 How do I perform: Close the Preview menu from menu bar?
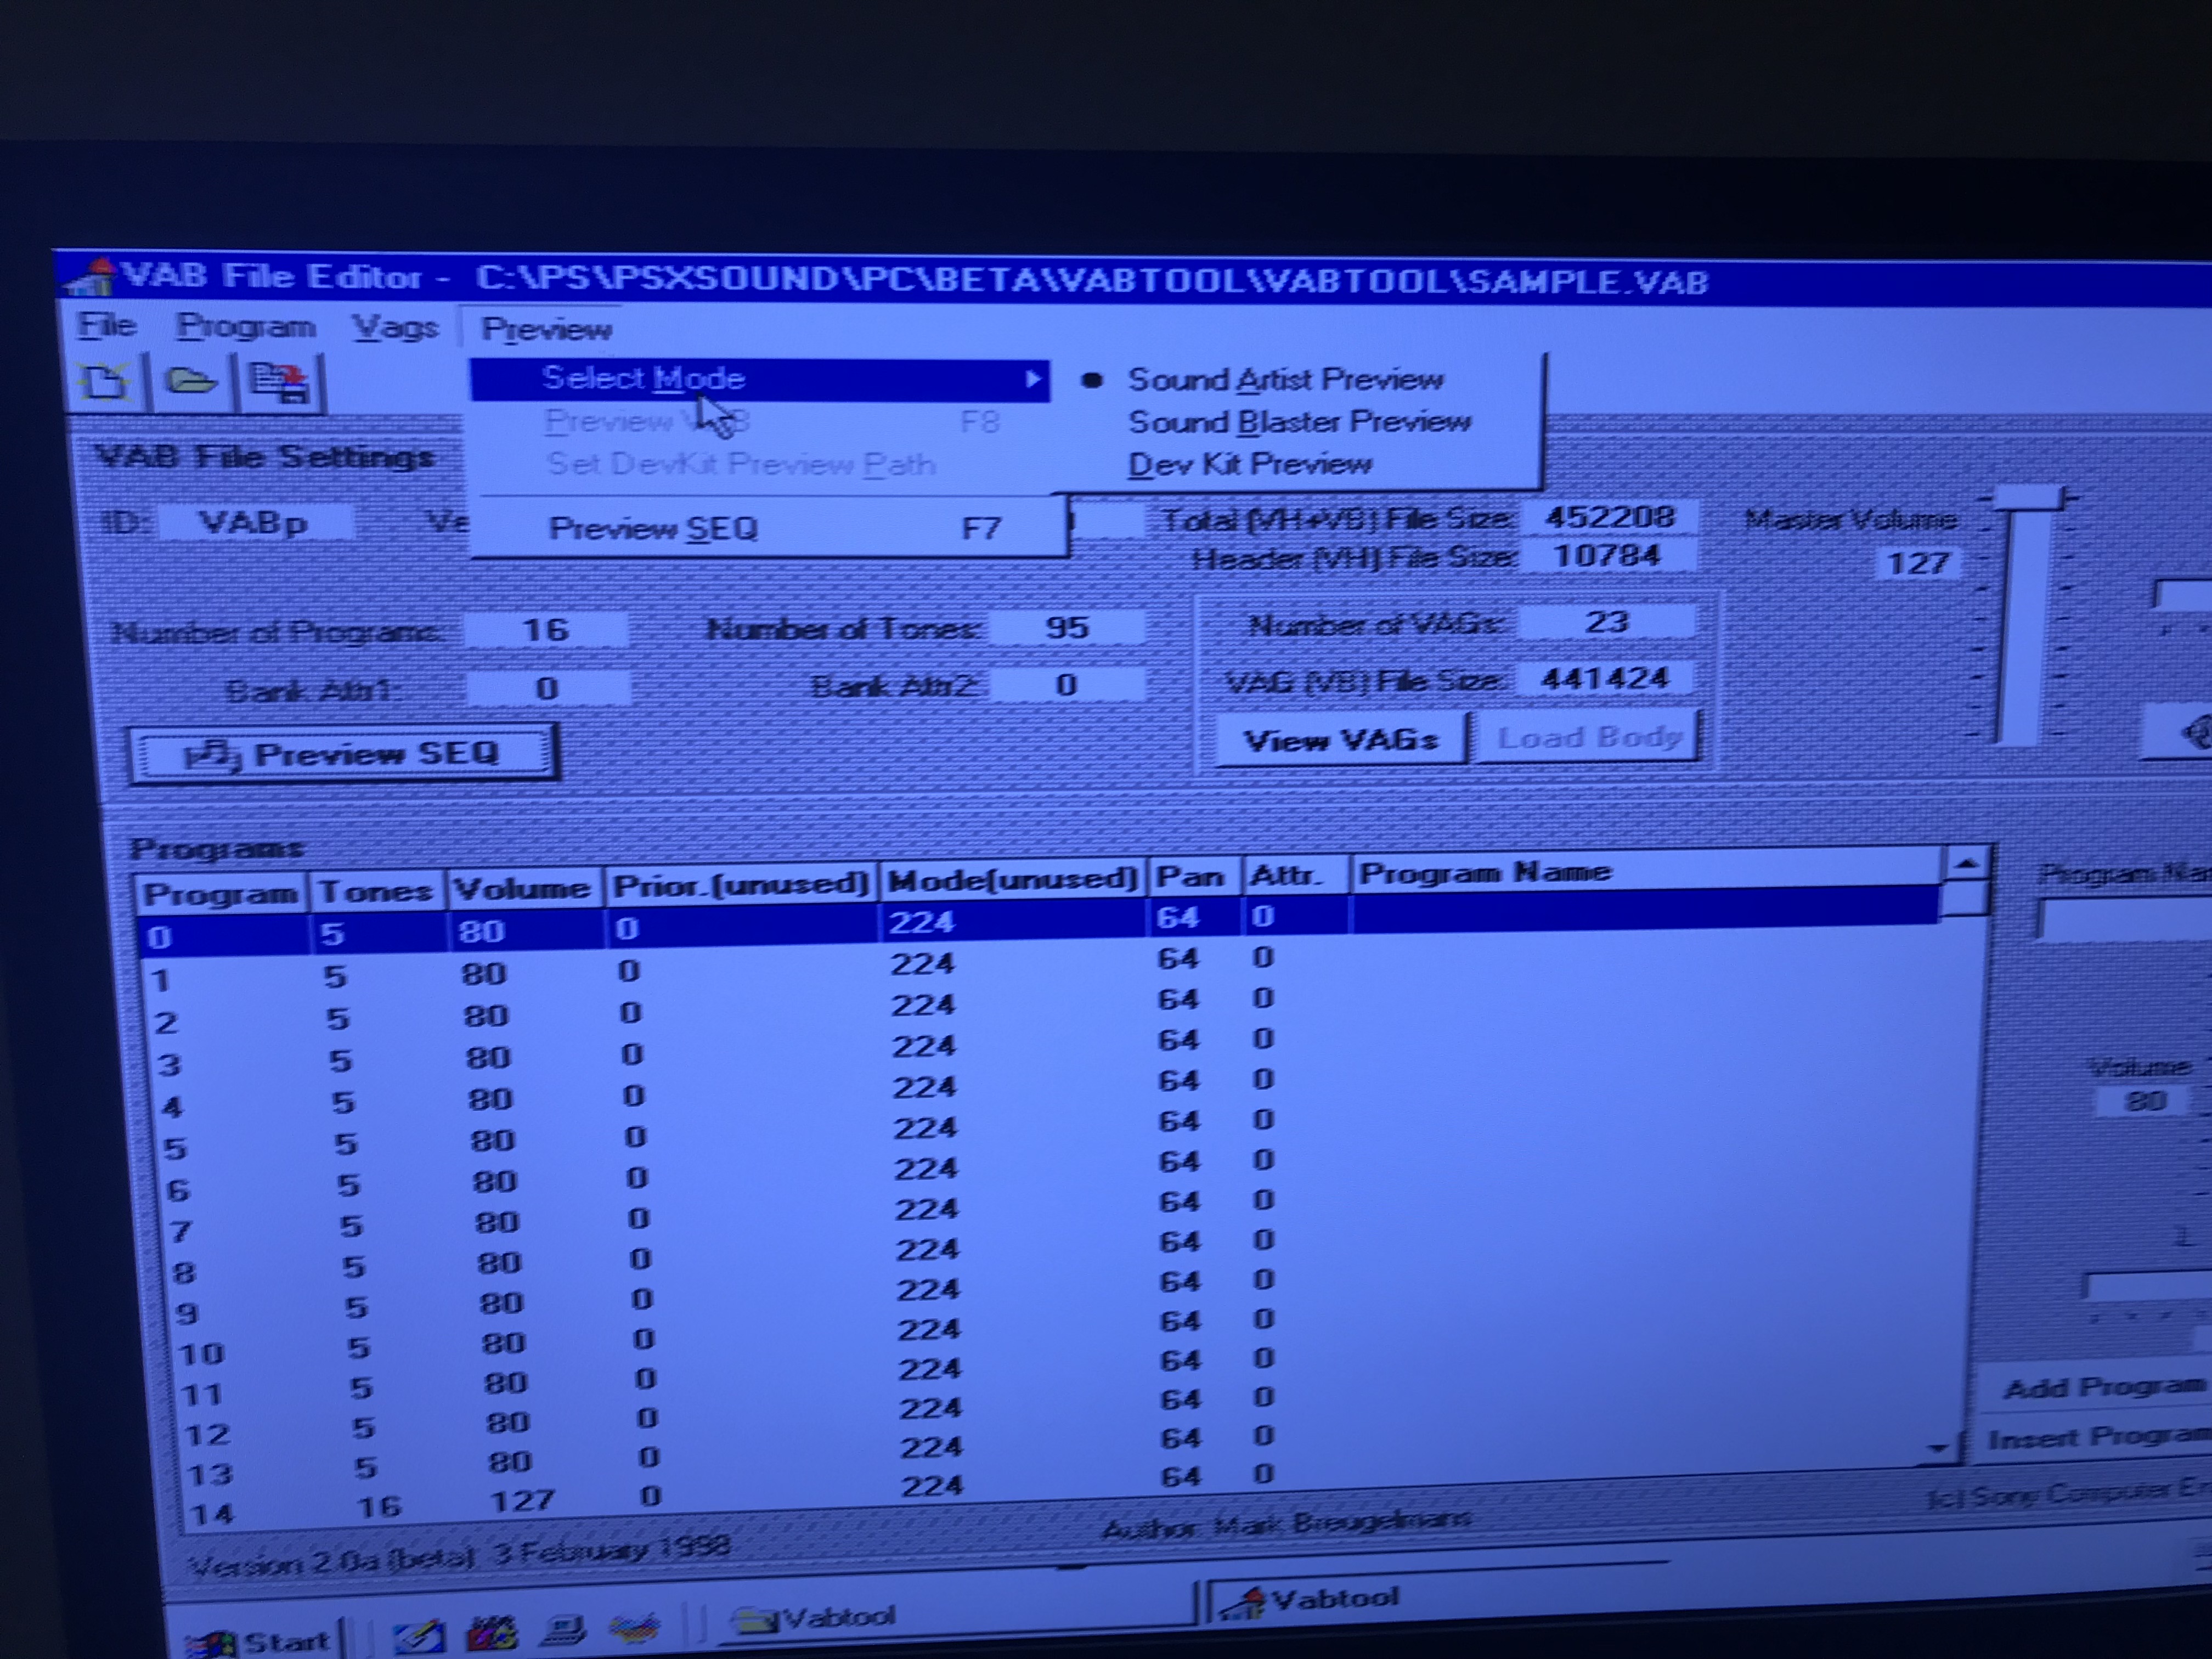pos(546,329)
